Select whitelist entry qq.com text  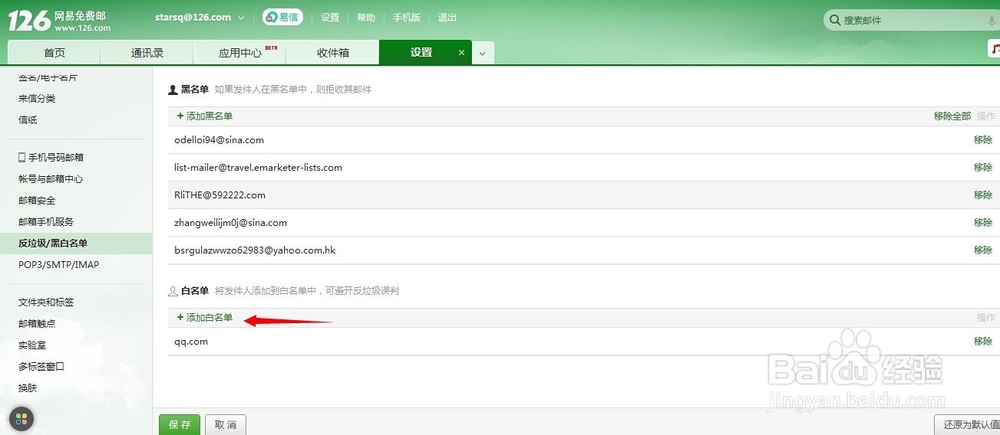coord(191,342)
